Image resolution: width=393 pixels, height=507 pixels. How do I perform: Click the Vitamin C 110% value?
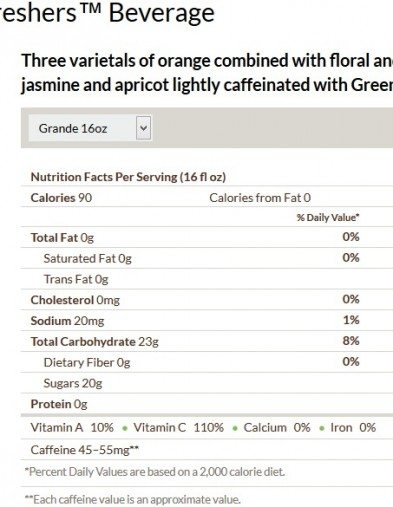(x=179, y=427)
